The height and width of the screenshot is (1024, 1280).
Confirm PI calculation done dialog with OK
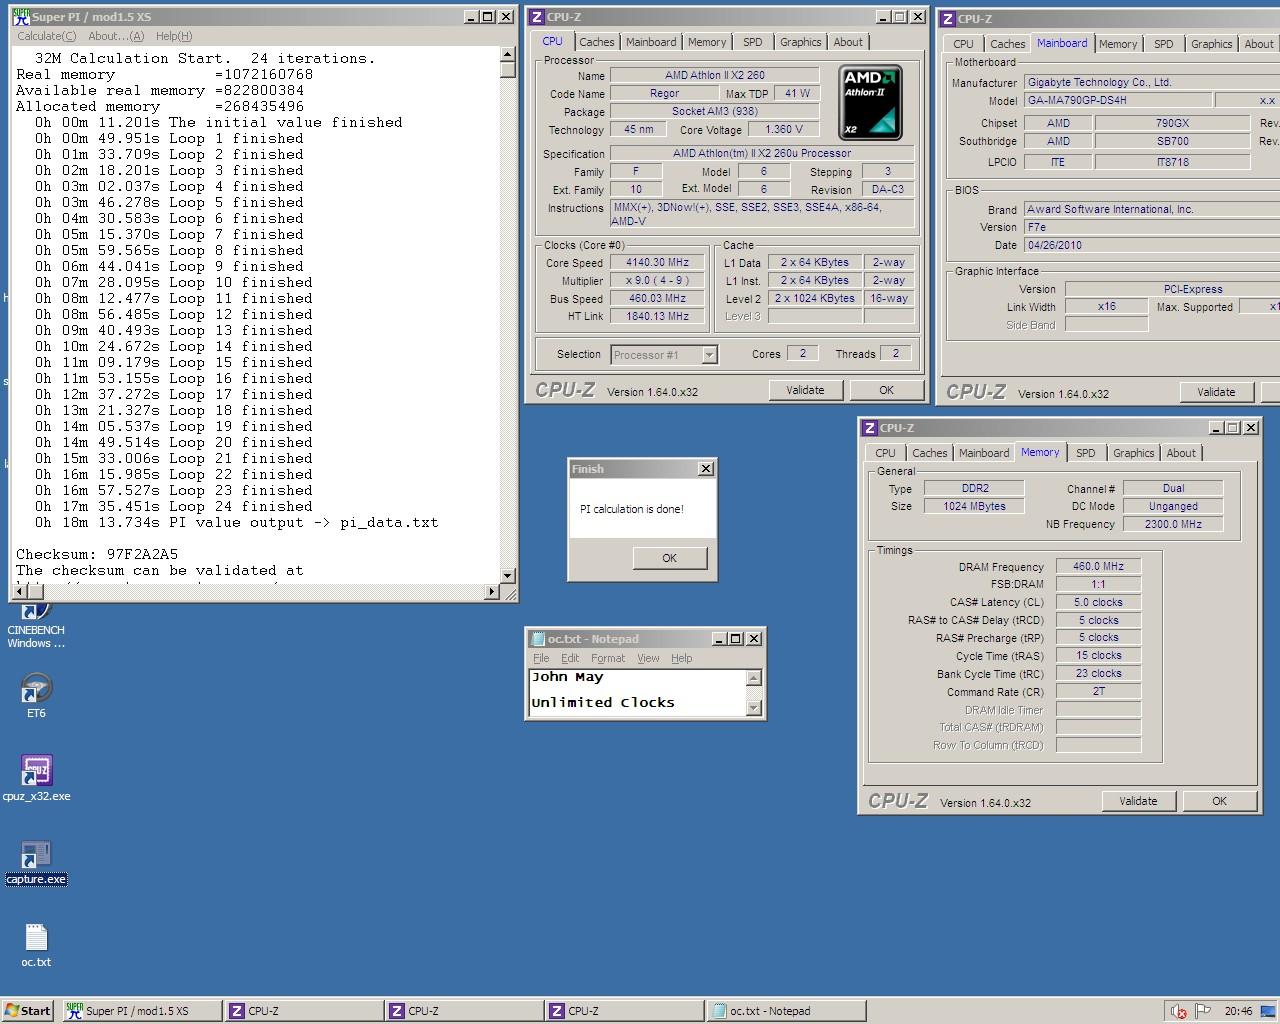pyautogui.click(x=669, y=558)
